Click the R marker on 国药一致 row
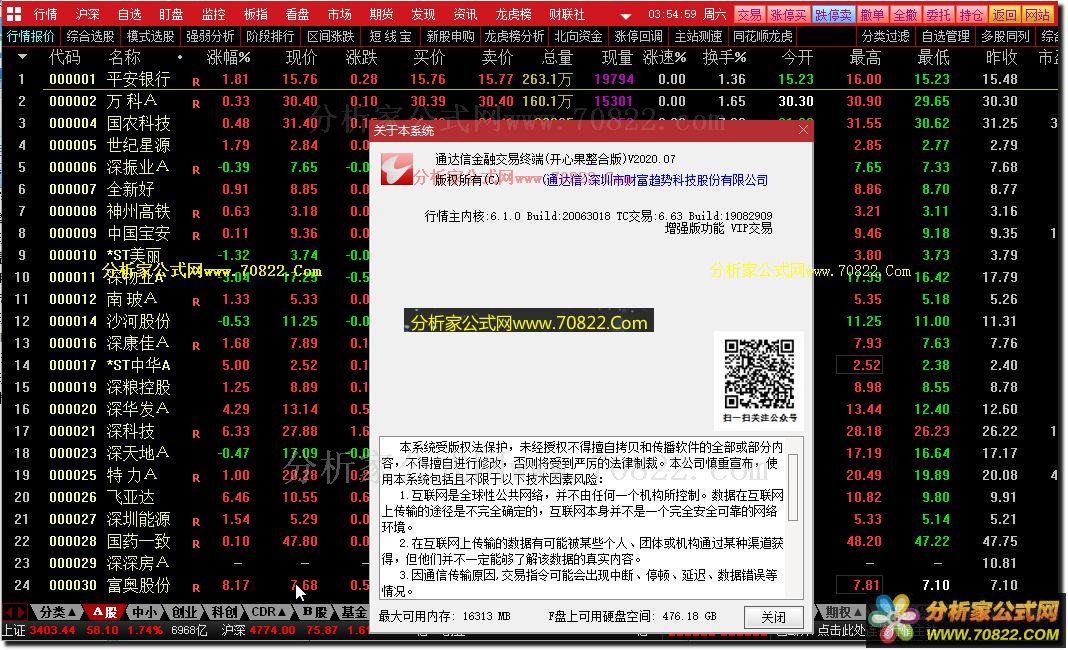Screen dimensions: 1068x650 [x=196, y=544]
